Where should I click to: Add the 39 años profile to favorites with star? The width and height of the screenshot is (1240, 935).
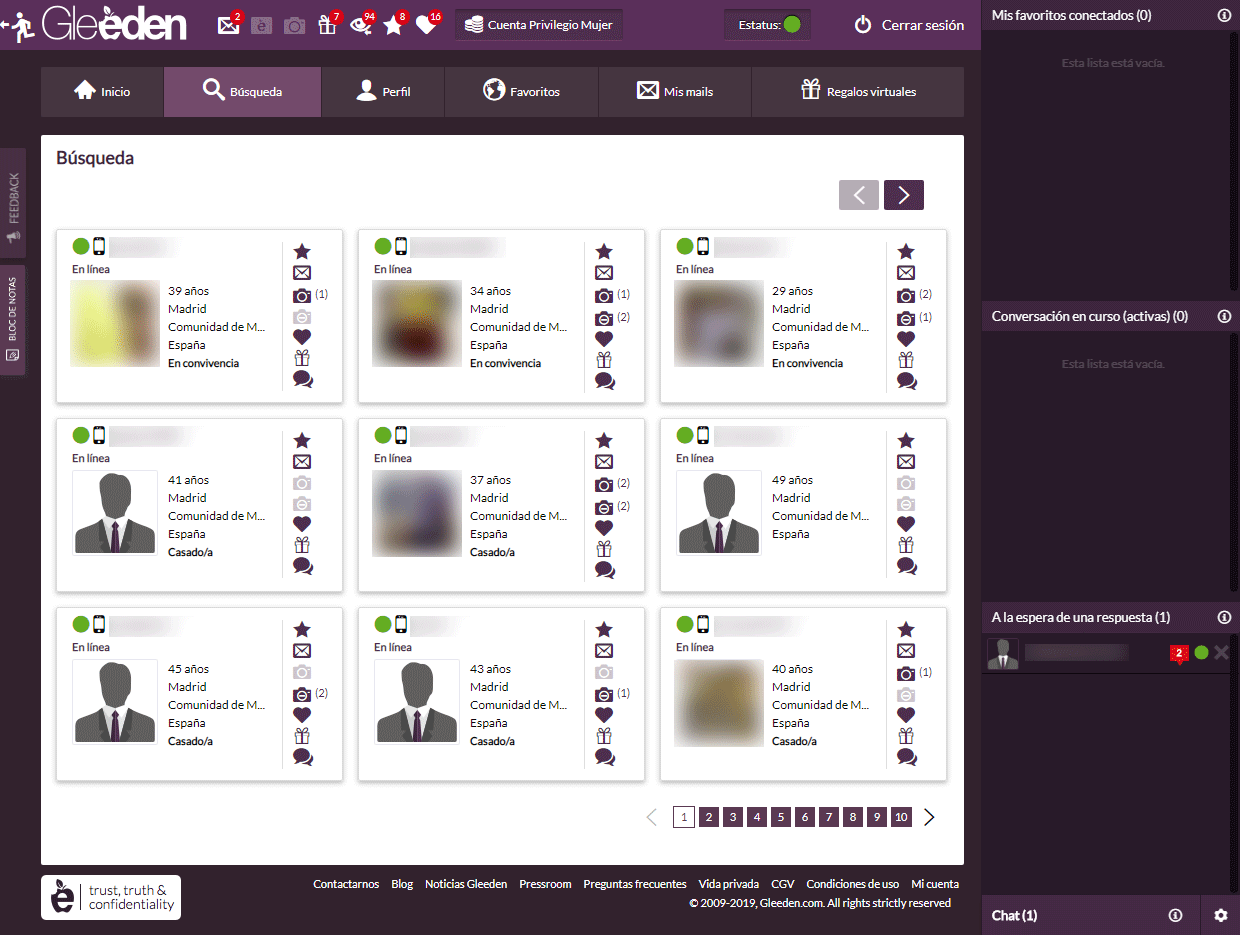(302, 252)
